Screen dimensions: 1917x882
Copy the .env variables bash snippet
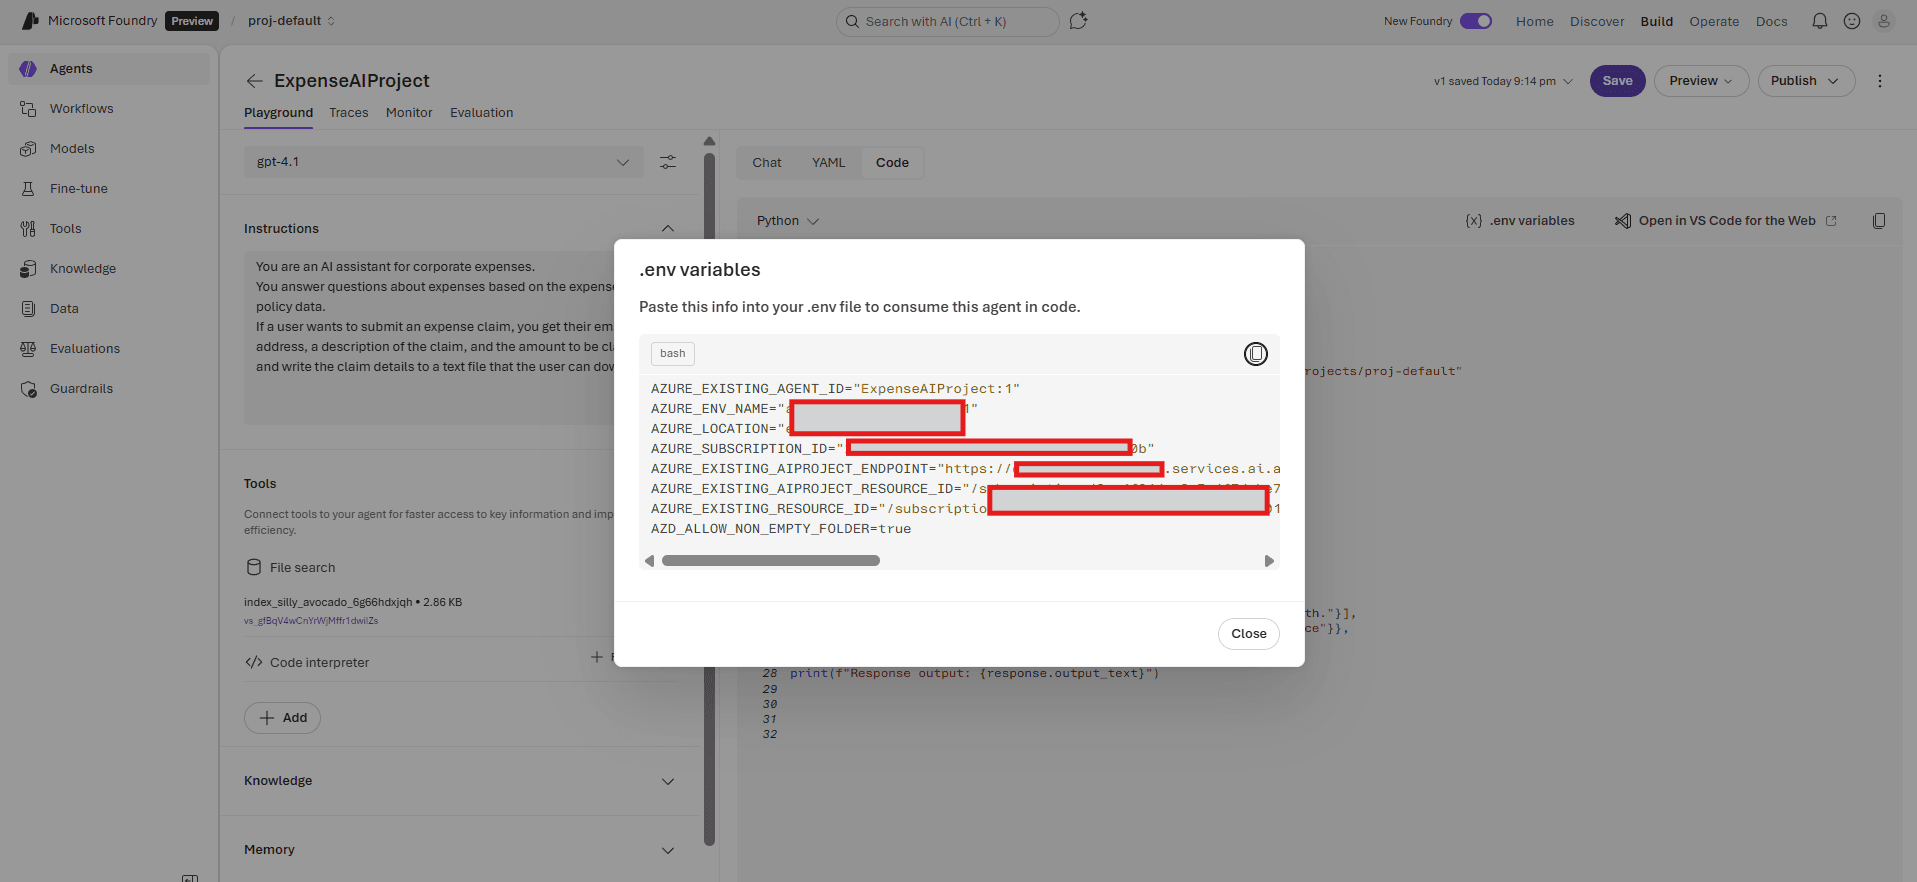(1255, 354)
